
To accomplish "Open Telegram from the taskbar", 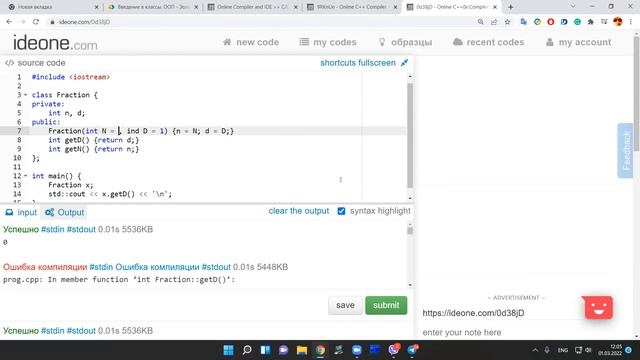I will click(413, 350).
